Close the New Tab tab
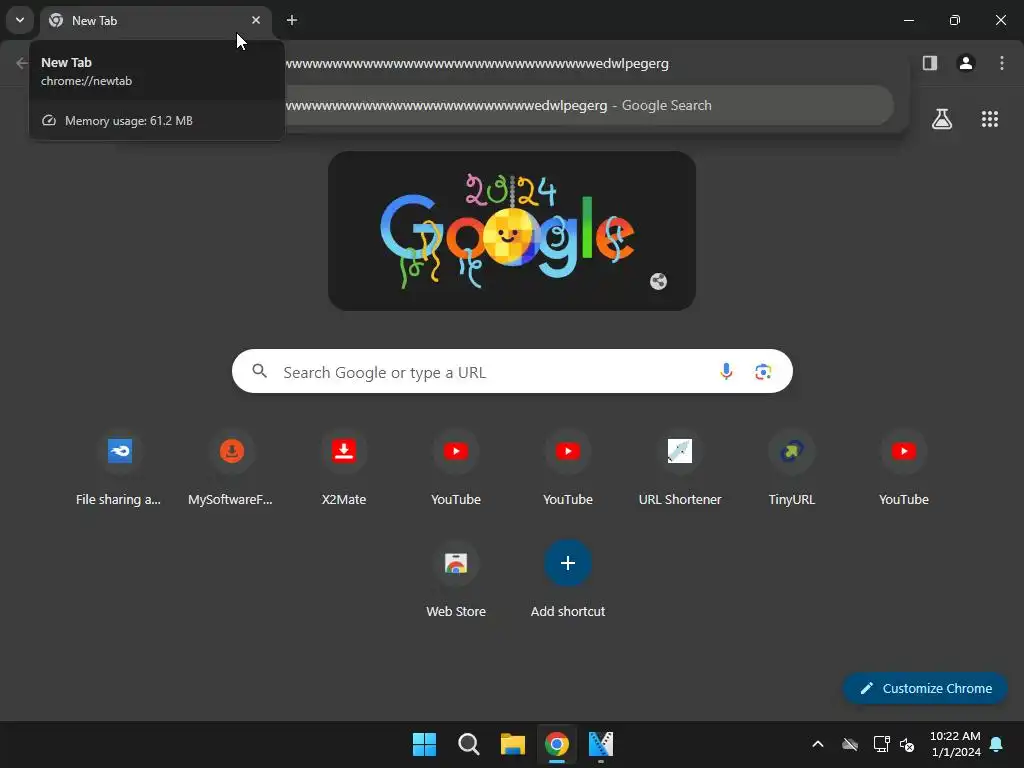The image size is (1024, 768). [256, 20]
